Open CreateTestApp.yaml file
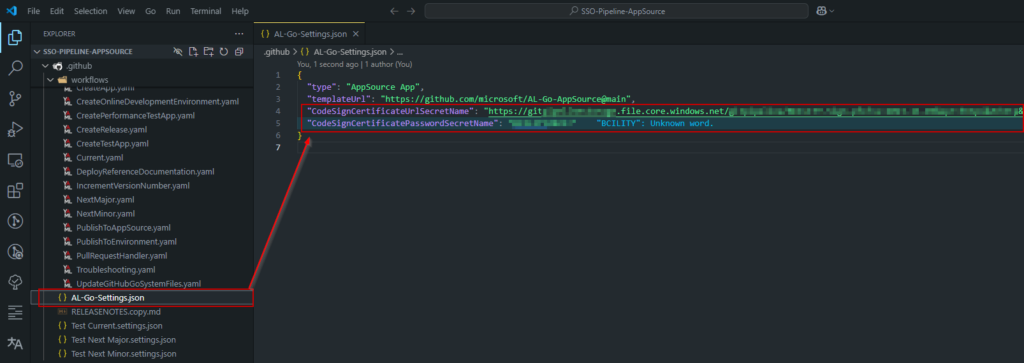 [112, 144]
